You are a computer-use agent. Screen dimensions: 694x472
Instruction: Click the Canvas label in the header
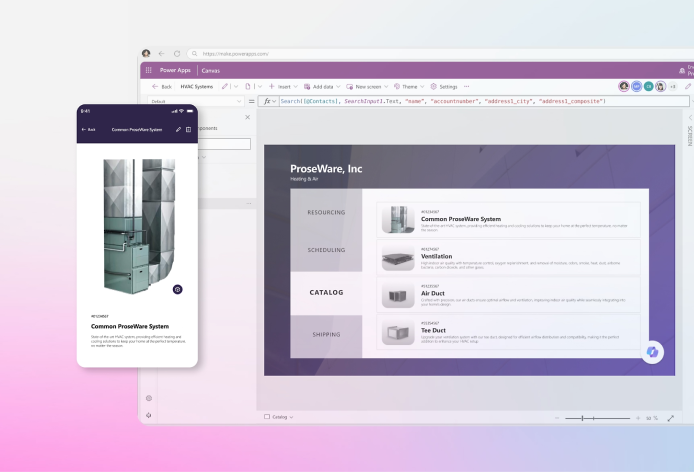coord(211,70)
